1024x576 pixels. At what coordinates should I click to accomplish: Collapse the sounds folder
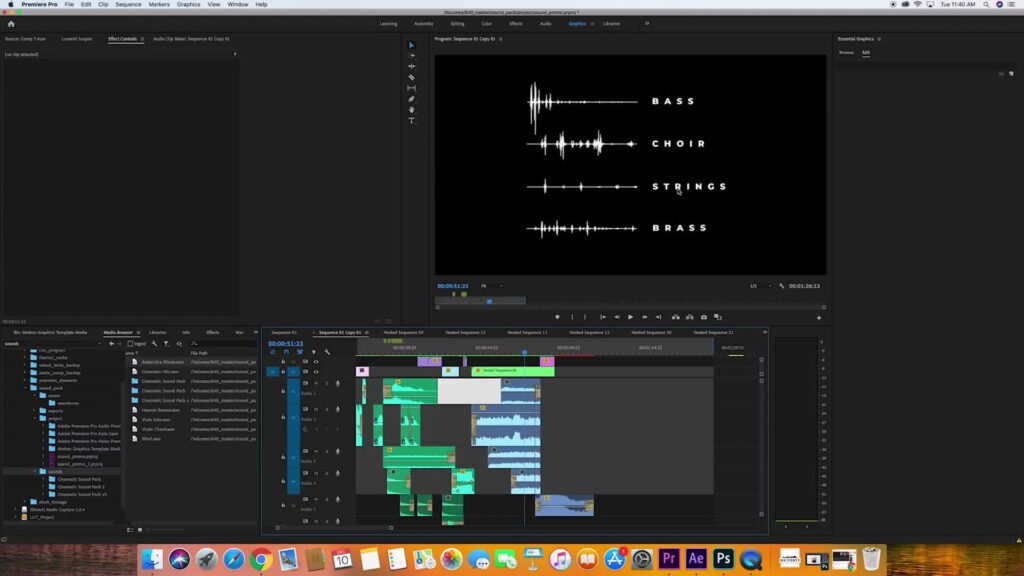click(x=35, y=472)
